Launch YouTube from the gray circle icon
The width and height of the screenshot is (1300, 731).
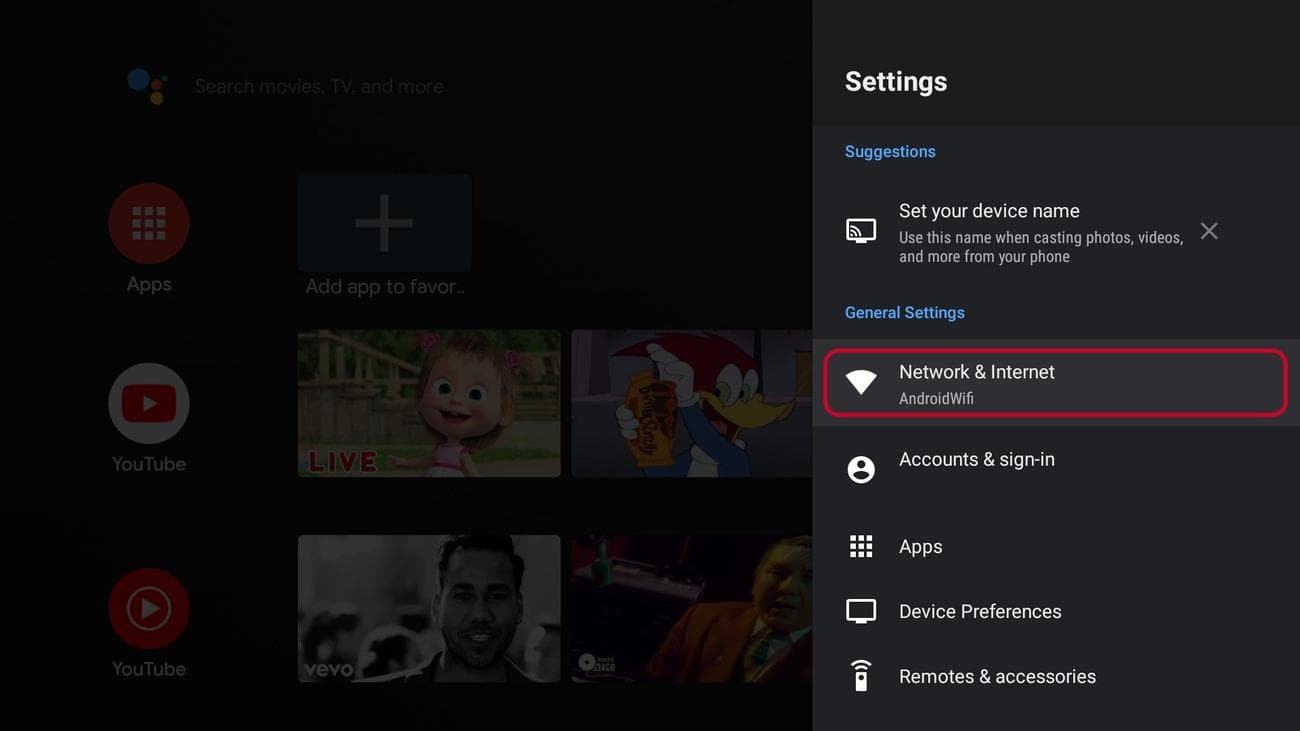click(149, 404)
